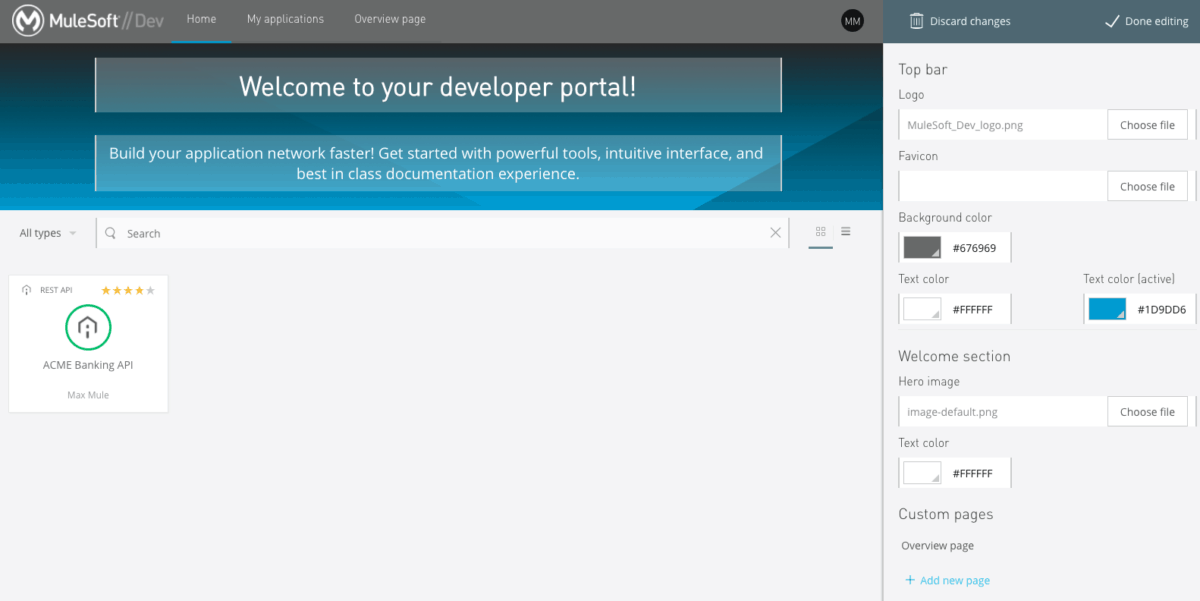1200x601 pixels.
Task: Switch to the My applications tab
Action: coord(285,18)
